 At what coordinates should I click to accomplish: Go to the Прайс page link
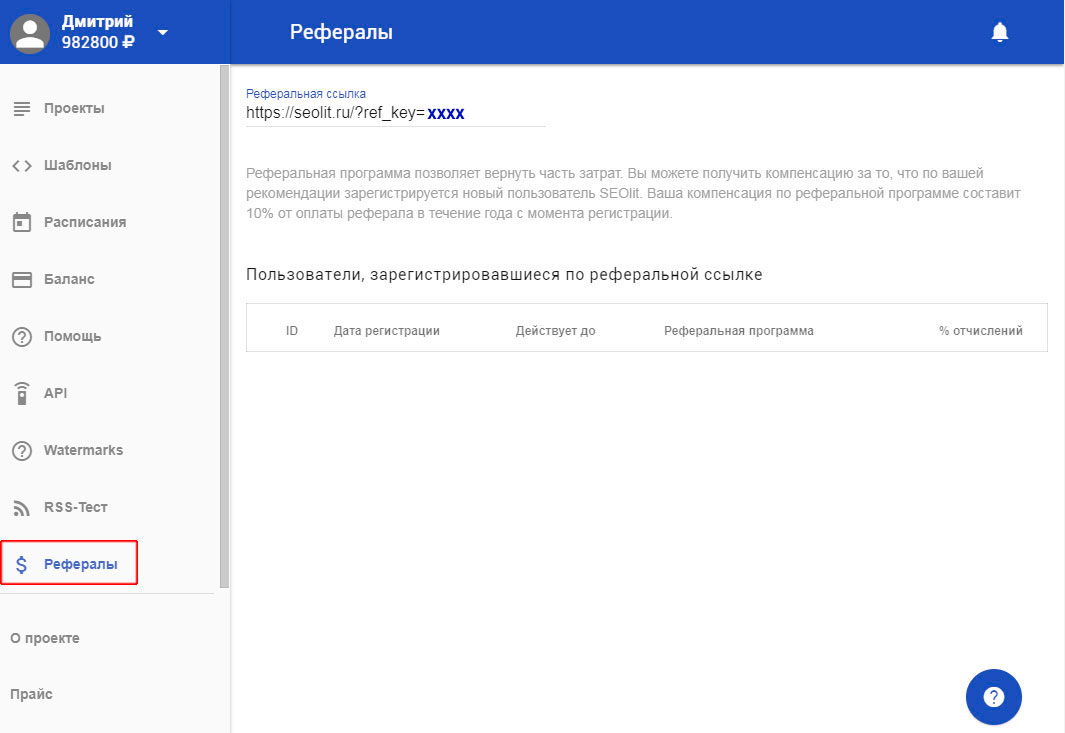31,694
